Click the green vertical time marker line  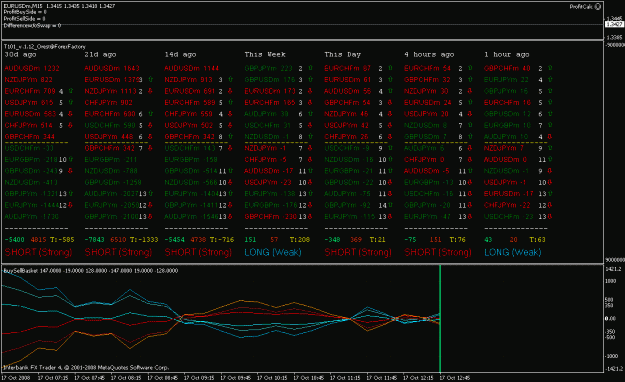(x=440, y=318)
